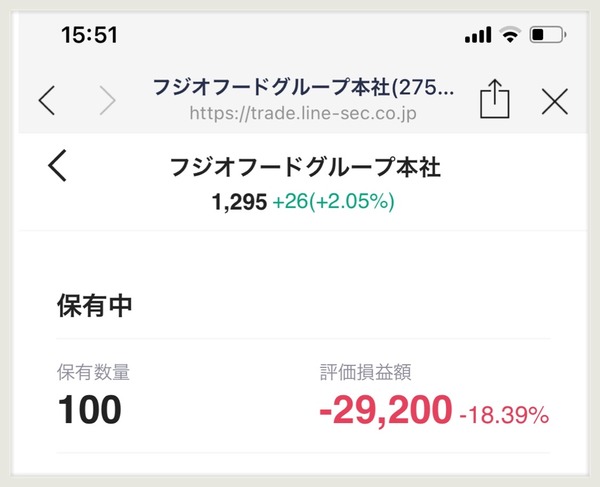Tap the 評価損益額 label

(365, 372)
